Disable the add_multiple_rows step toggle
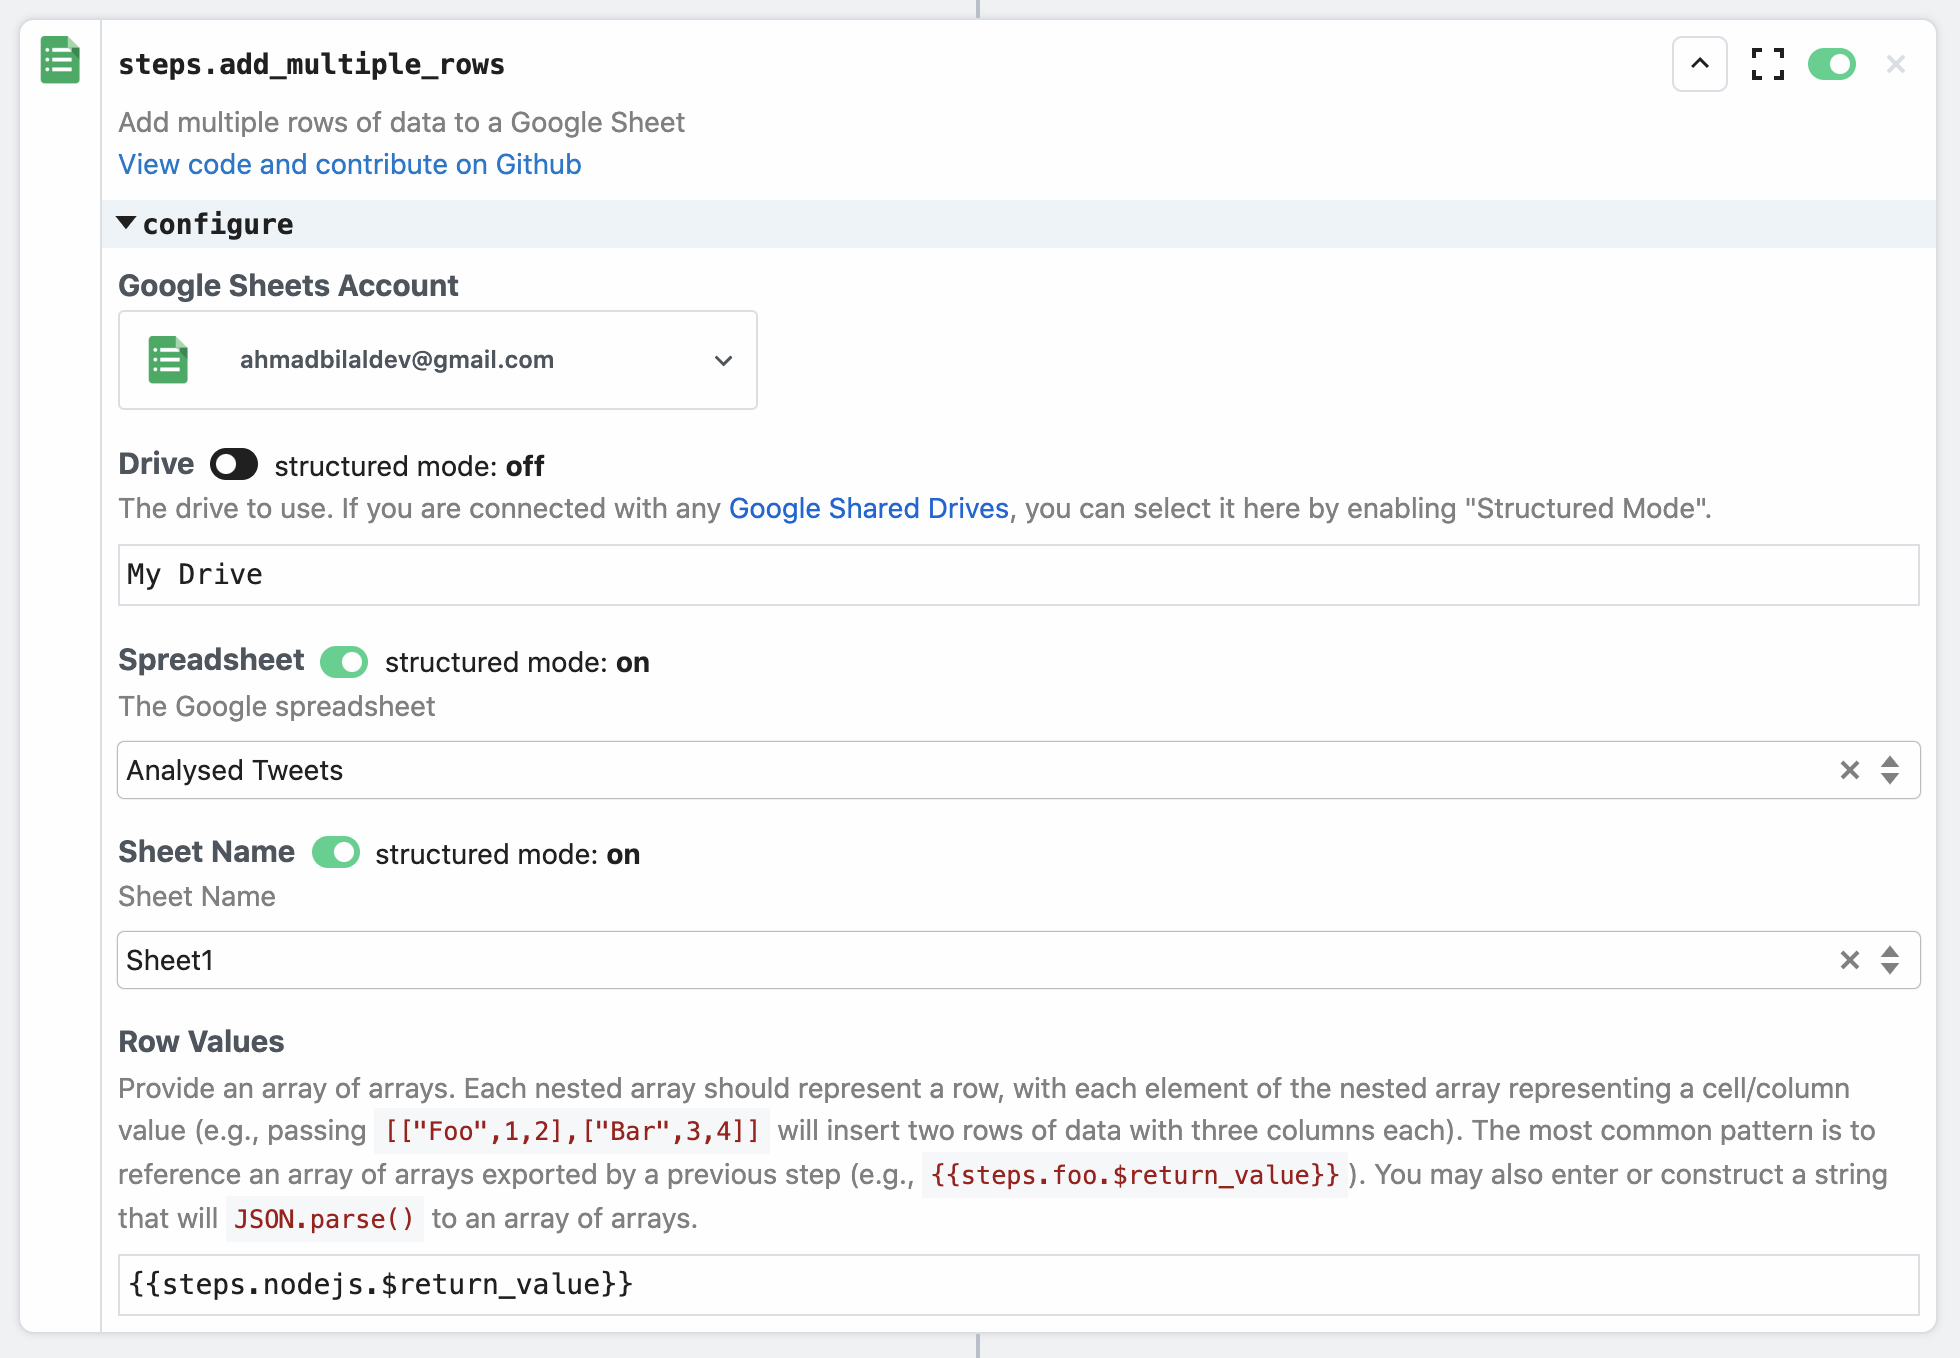 tap(1831, 64)
